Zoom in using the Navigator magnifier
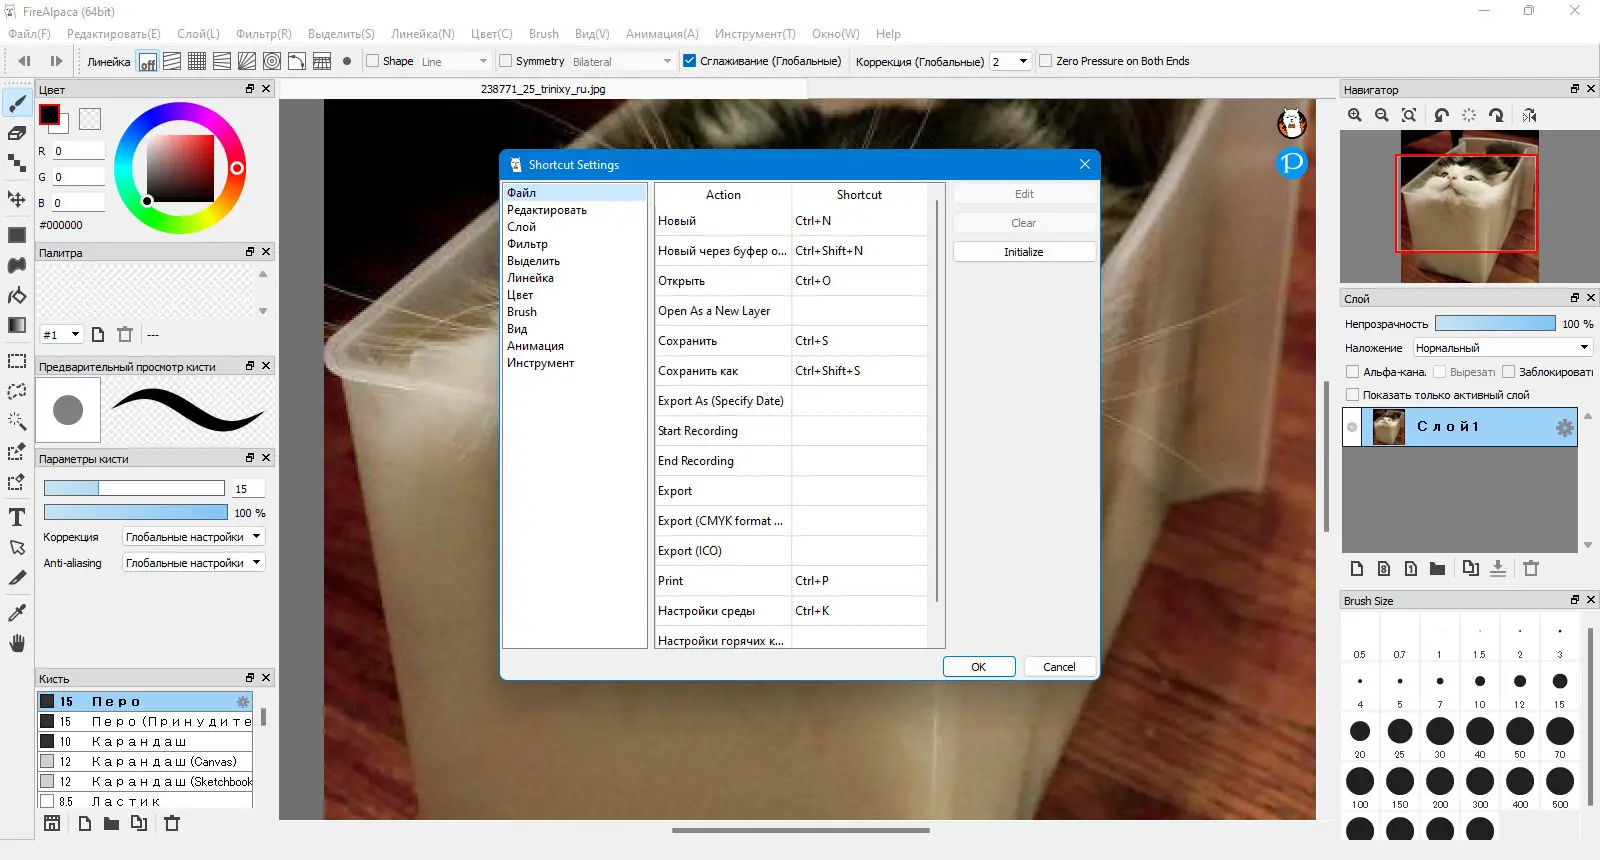Screen dimensions: 1600x860 pyautogui.click(x=1355, y=115)
